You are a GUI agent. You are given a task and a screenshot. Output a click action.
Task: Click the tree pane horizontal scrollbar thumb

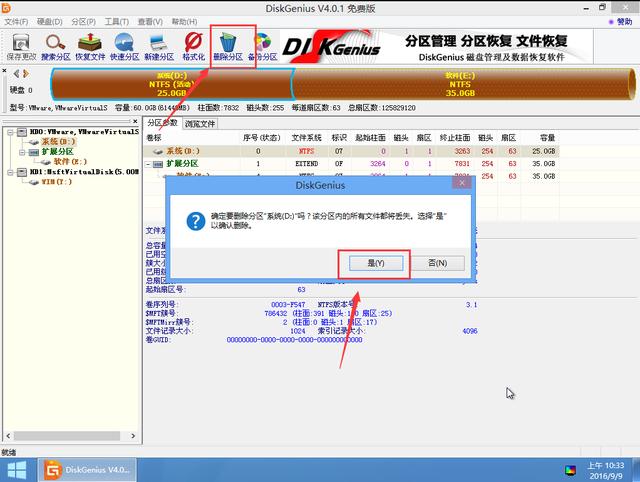(x=67, y=436)
